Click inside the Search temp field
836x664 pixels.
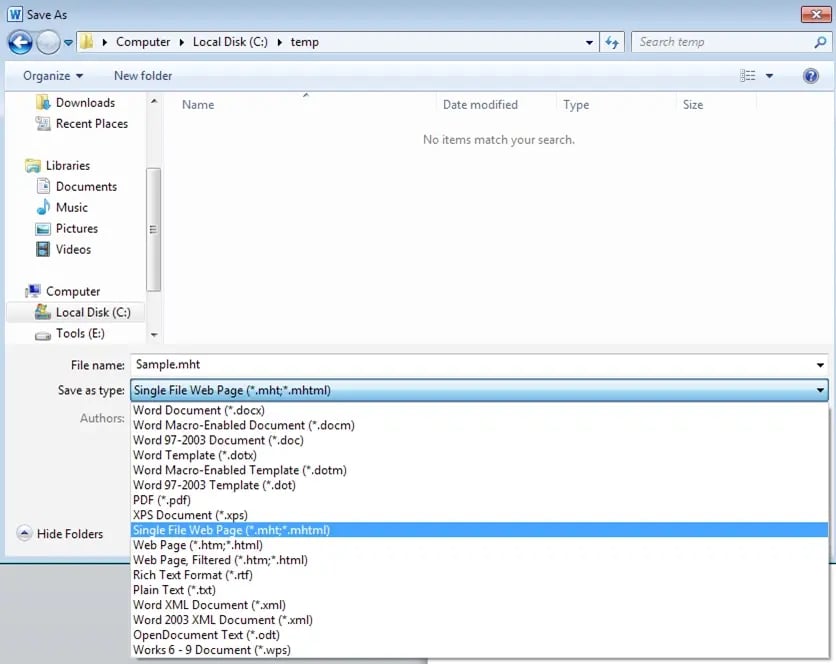coord(720,42)
